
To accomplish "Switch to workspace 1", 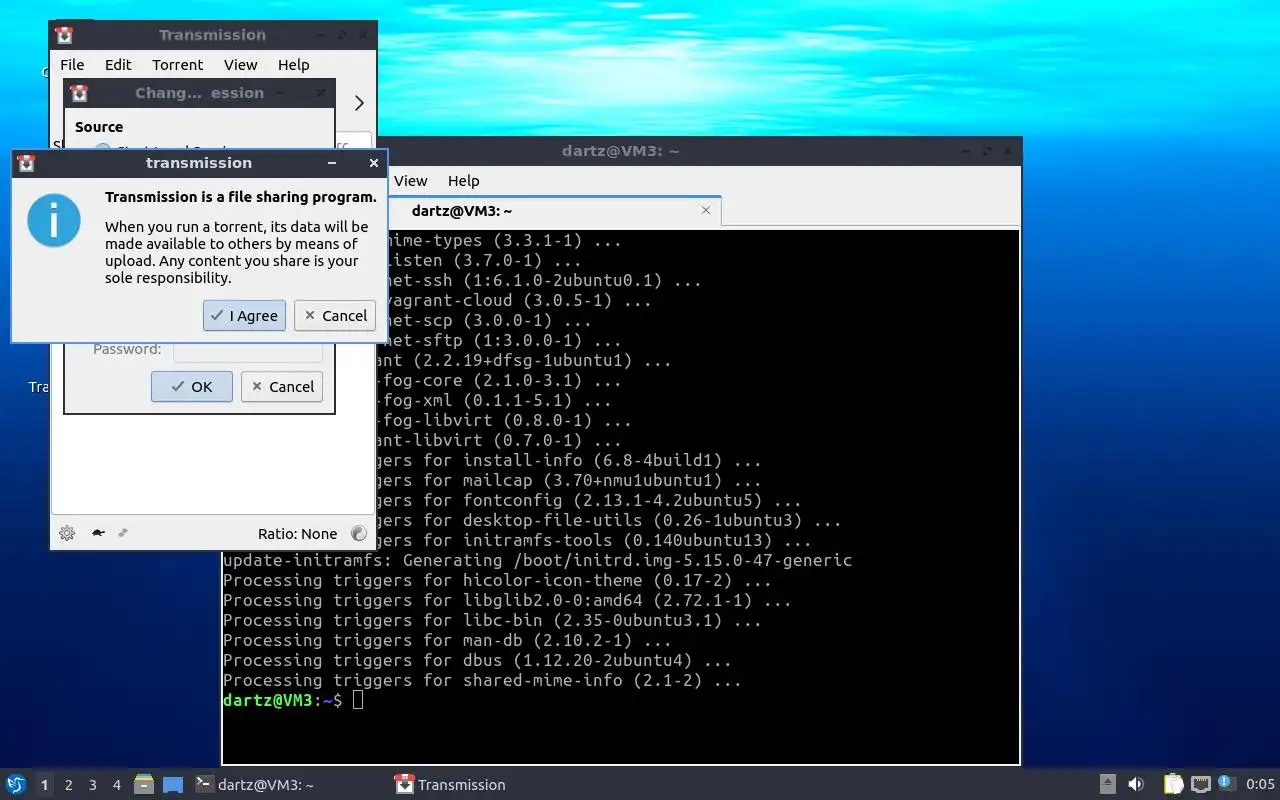I will (44, 785).
